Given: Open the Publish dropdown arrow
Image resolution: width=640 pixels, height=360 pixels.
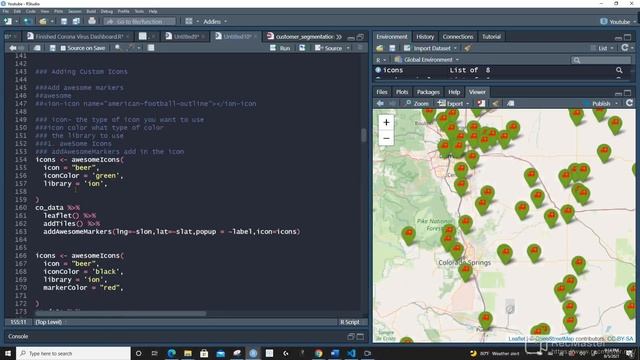Looking at the screenshot, I should [x=616, y=104].
